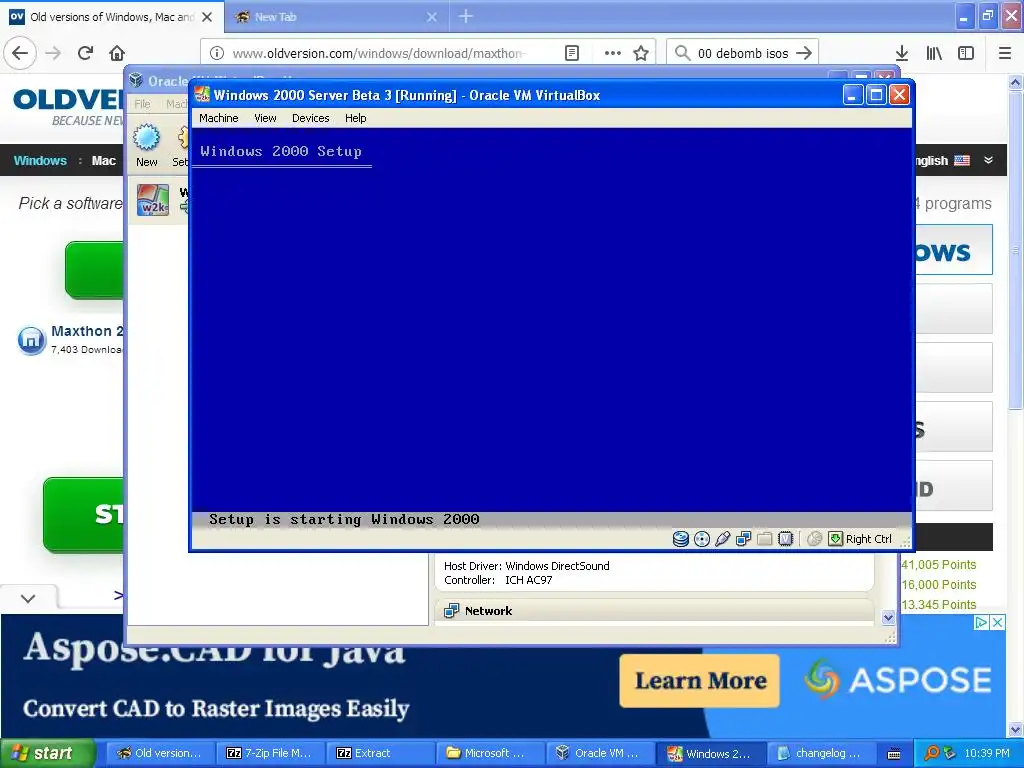Screen dimensions: 1024x768
Task: Click the site information icon in URL bar
Action: click(x=217, y=53)
